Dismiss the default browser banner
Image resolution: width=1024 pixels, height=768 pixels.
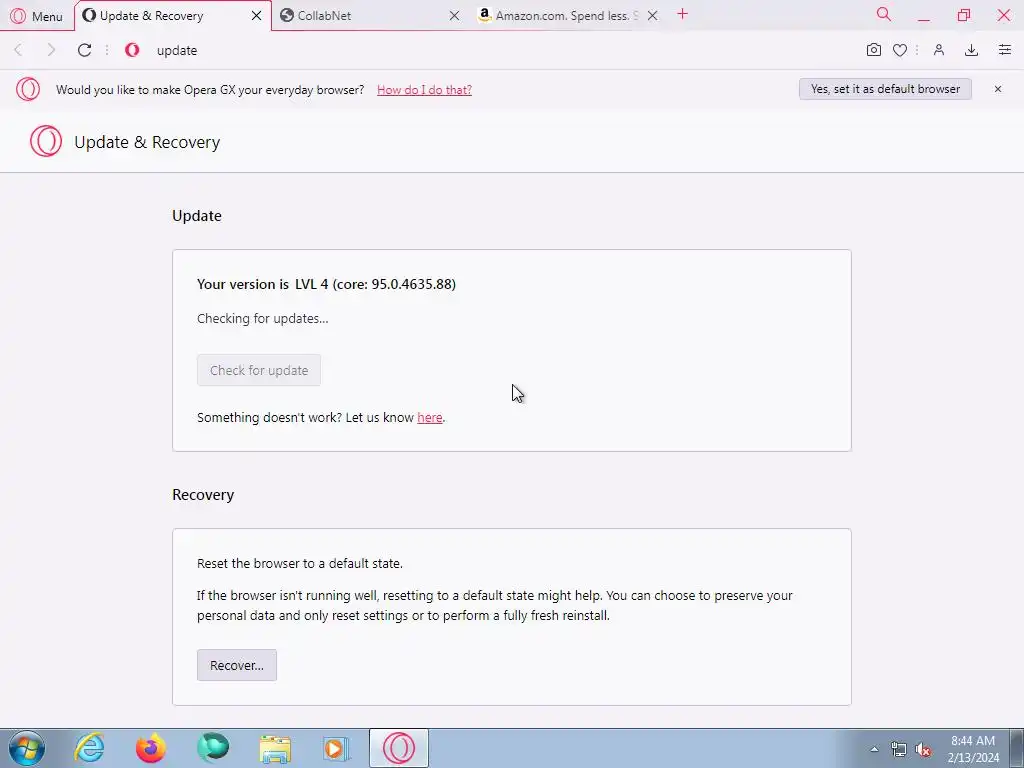pos(998,89)
